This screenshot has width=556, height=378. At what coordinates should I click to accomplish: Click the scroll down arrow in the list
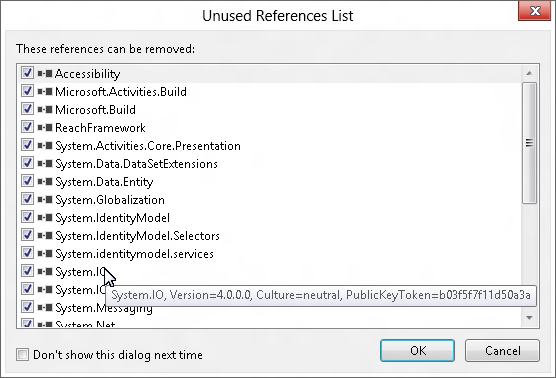(x=529, y=318)
